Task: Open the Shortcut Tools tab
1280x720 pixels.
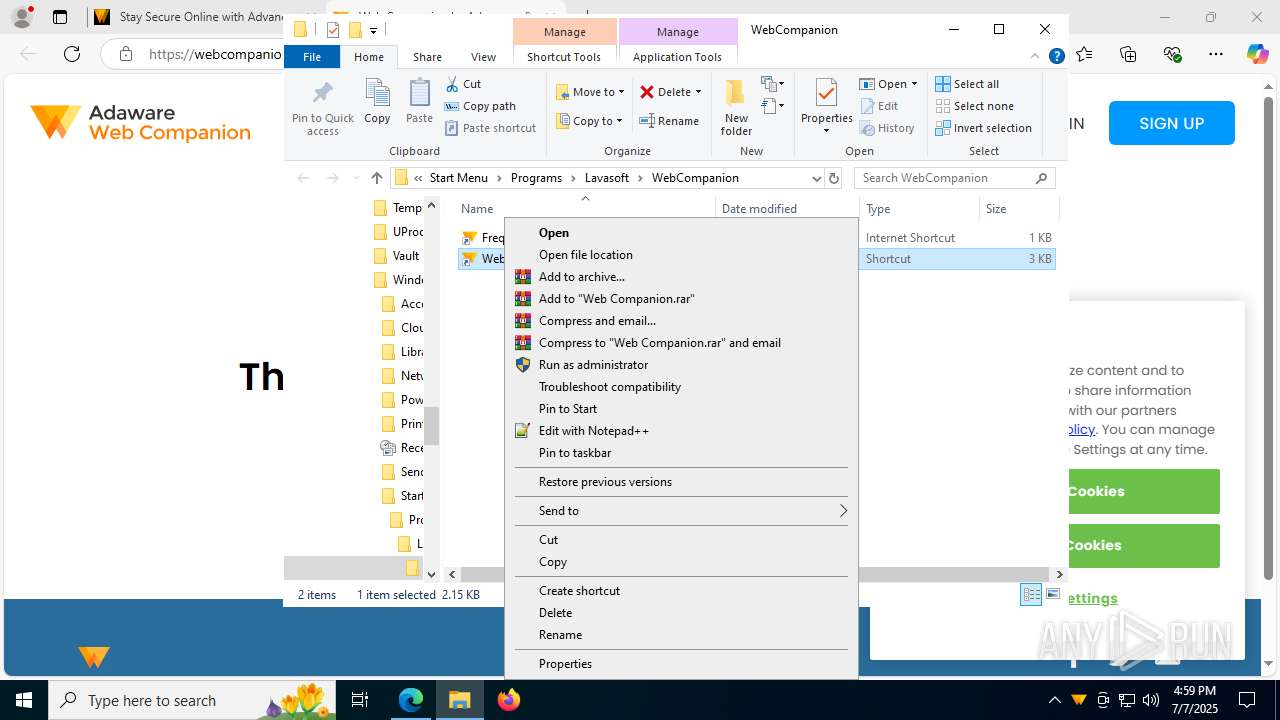Action: pyautogui.click(x=564, y=57)
